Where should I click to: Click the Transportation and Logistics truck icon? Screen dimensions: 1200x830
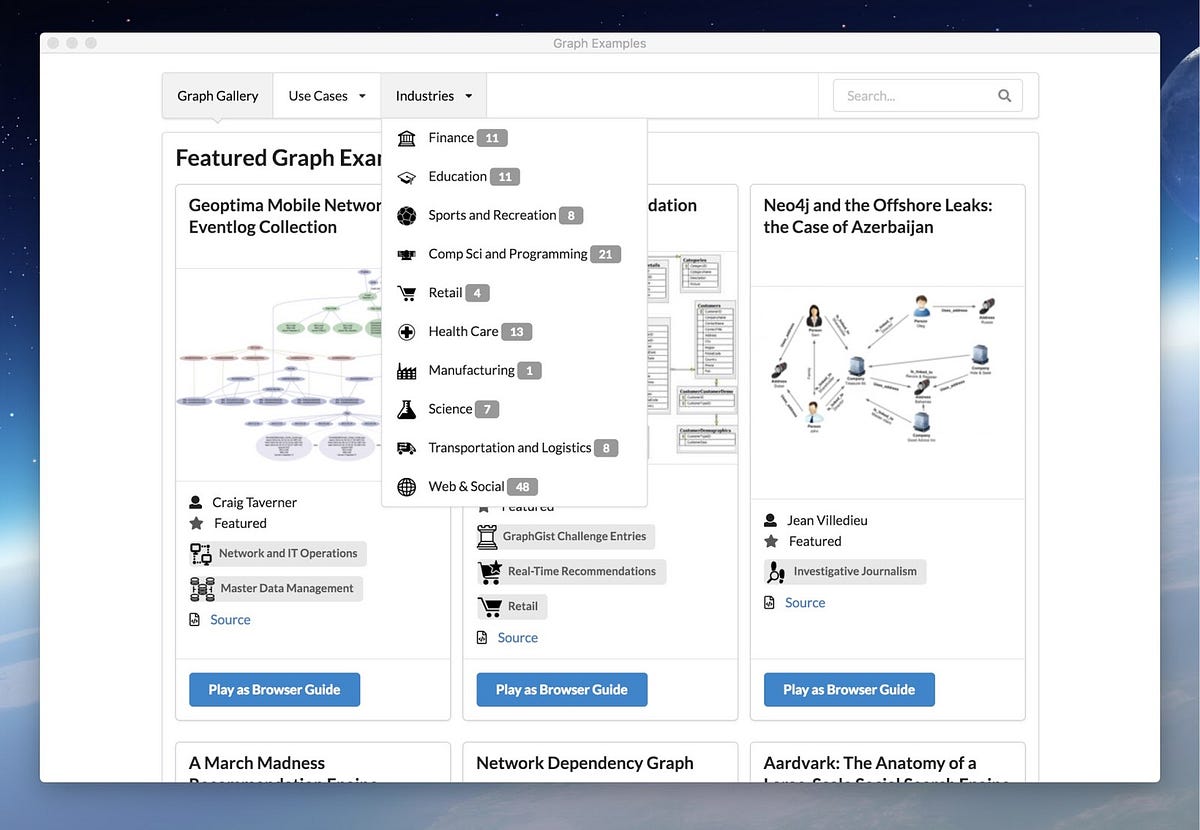[406, 447]
